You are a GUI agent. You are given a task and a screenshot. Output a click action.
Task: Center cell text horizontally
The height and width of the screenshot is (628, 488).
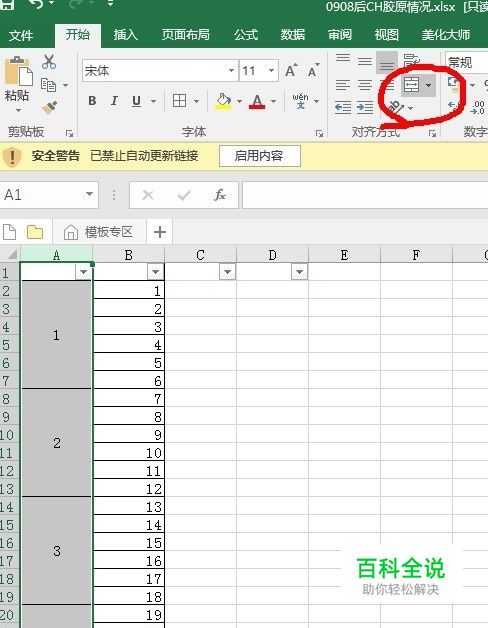tap(365, 85)
